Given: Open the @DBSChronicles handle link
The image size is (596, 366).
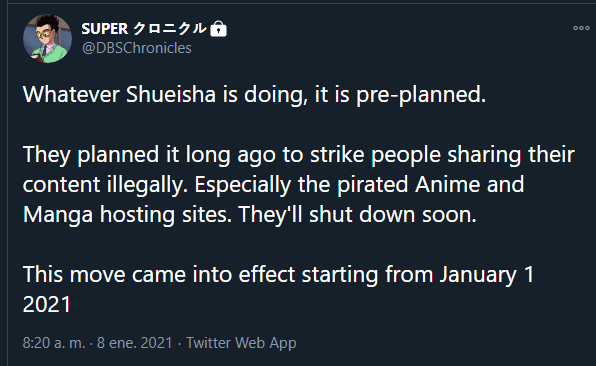Looking at the screenshot, I should (137, 48).
